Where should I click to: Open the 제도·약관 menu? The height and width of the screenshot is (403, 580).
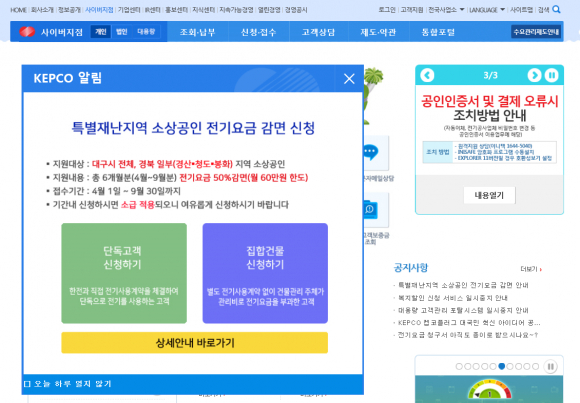point(378,32)
